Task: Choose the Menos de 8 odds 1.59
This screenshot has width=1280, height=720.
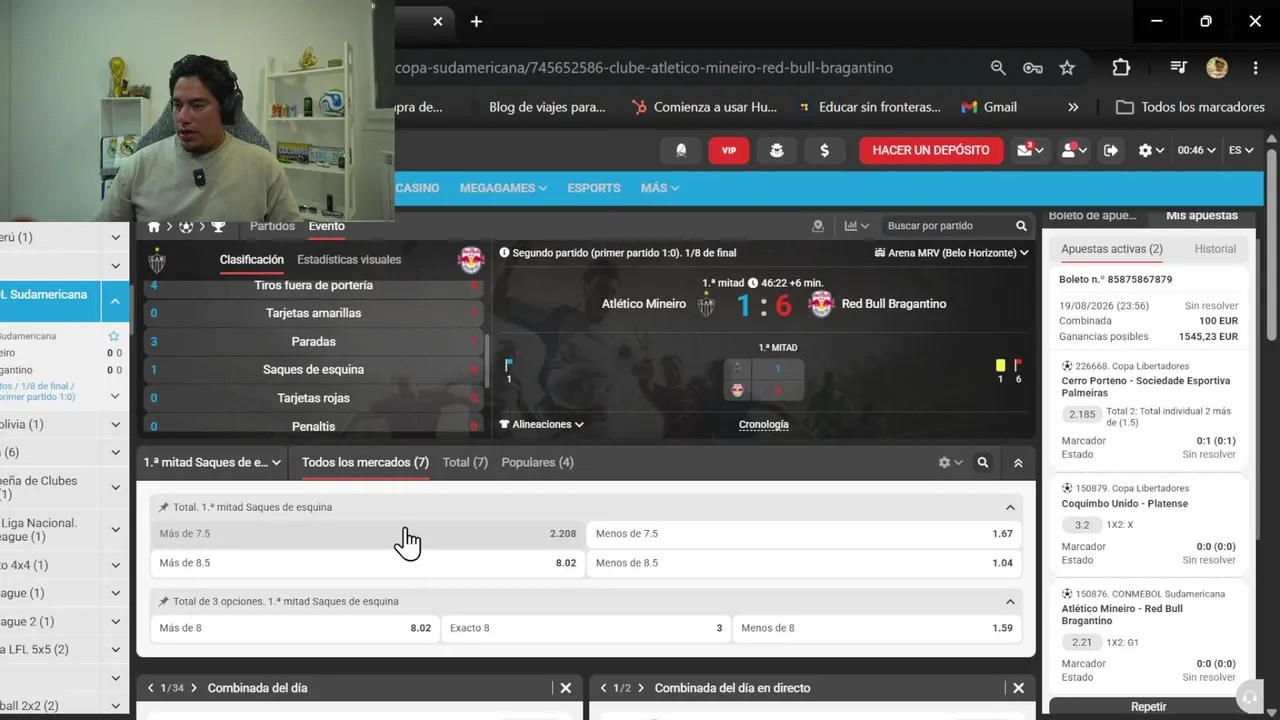Action: 877,628
